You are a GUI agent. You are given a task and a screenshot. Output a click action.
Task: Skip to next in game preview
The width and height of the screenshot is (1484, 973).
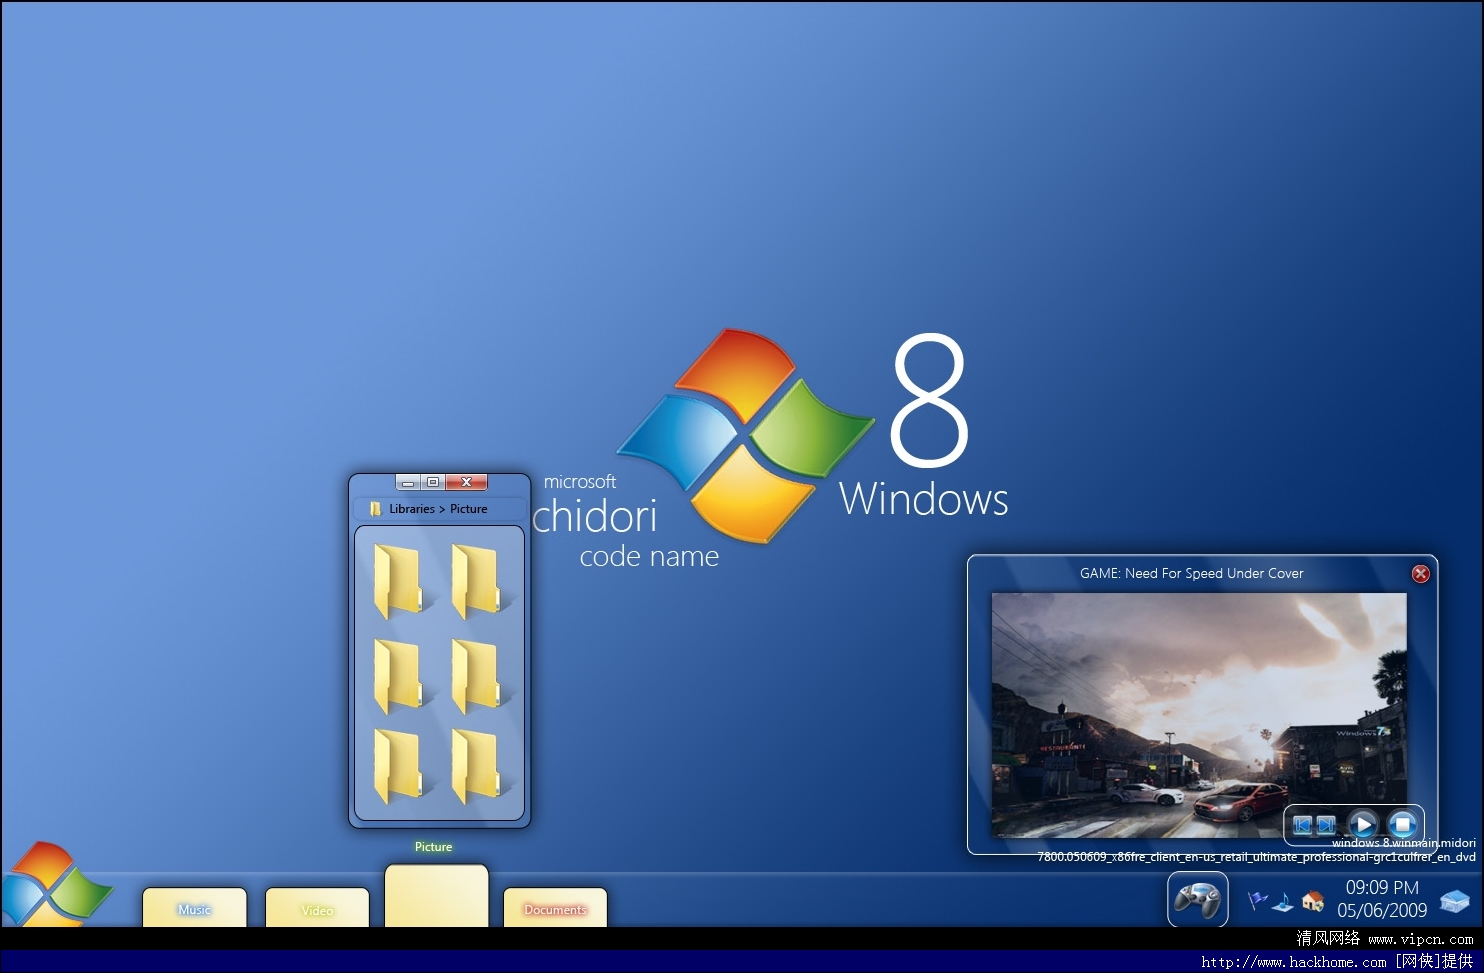point(1325,825)
